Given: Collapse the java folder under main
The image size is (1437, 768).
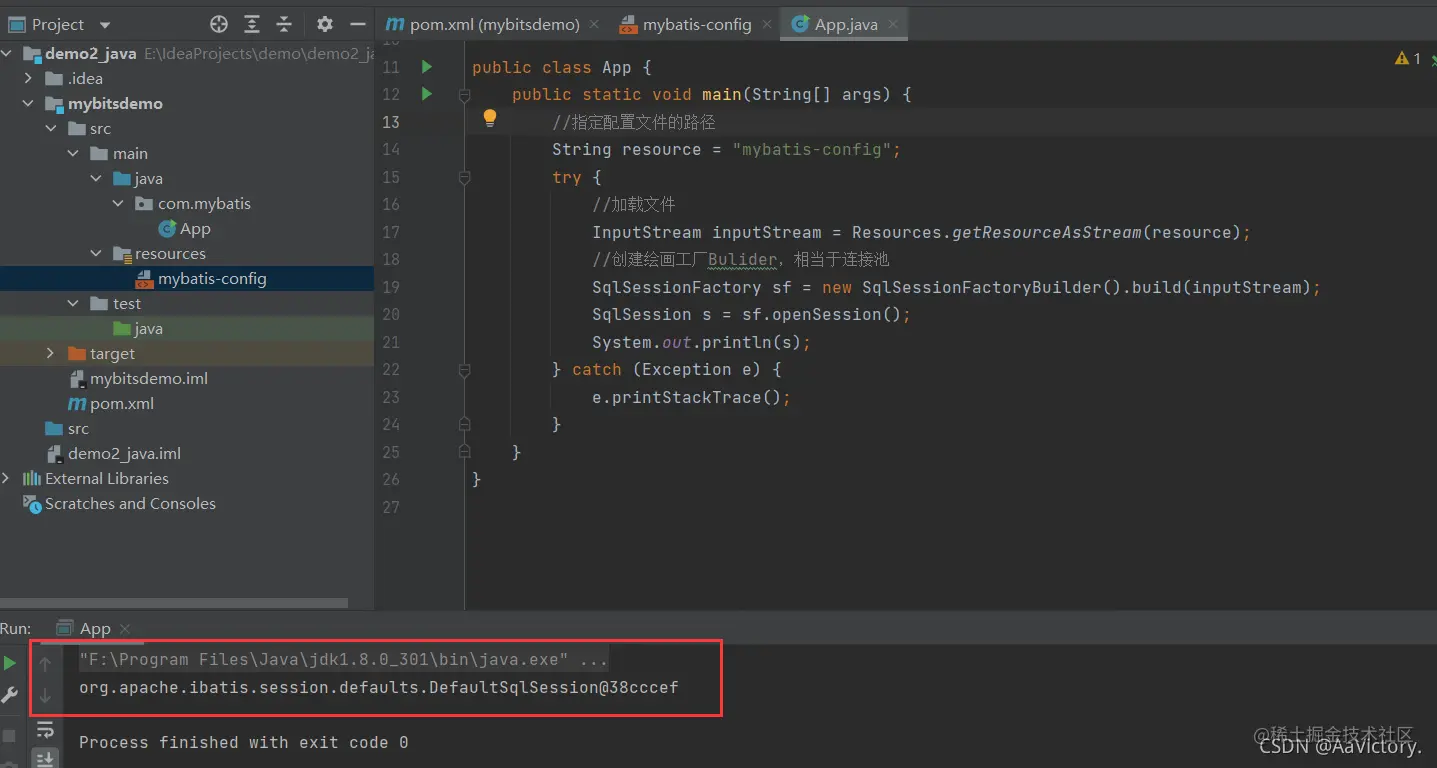Looking at the screenshot, I should pos(96,179).
